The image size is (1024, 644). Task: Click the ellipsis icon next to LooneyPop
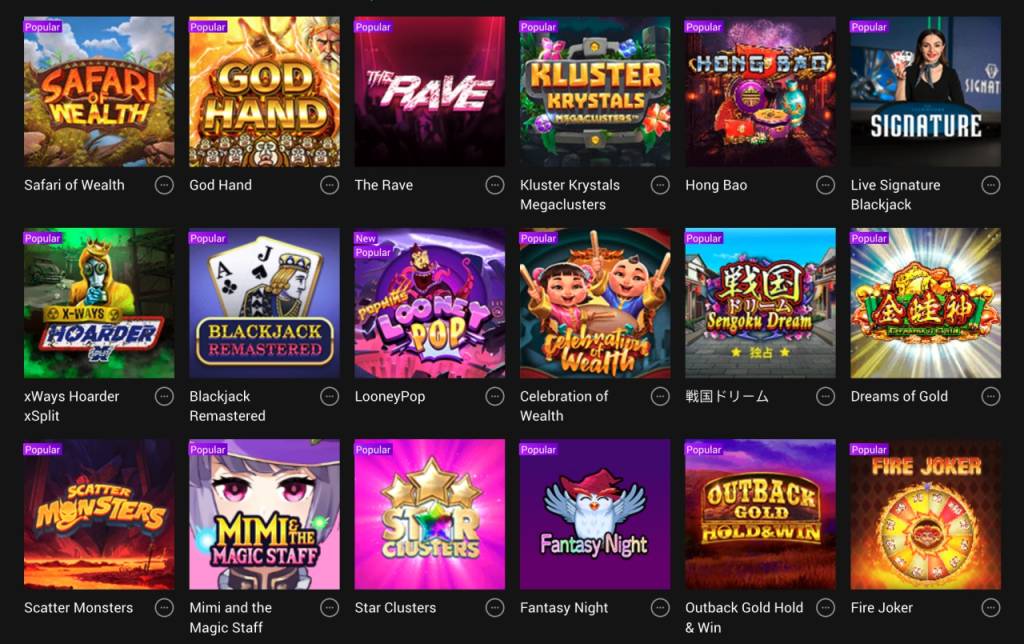tap(495, 396)
